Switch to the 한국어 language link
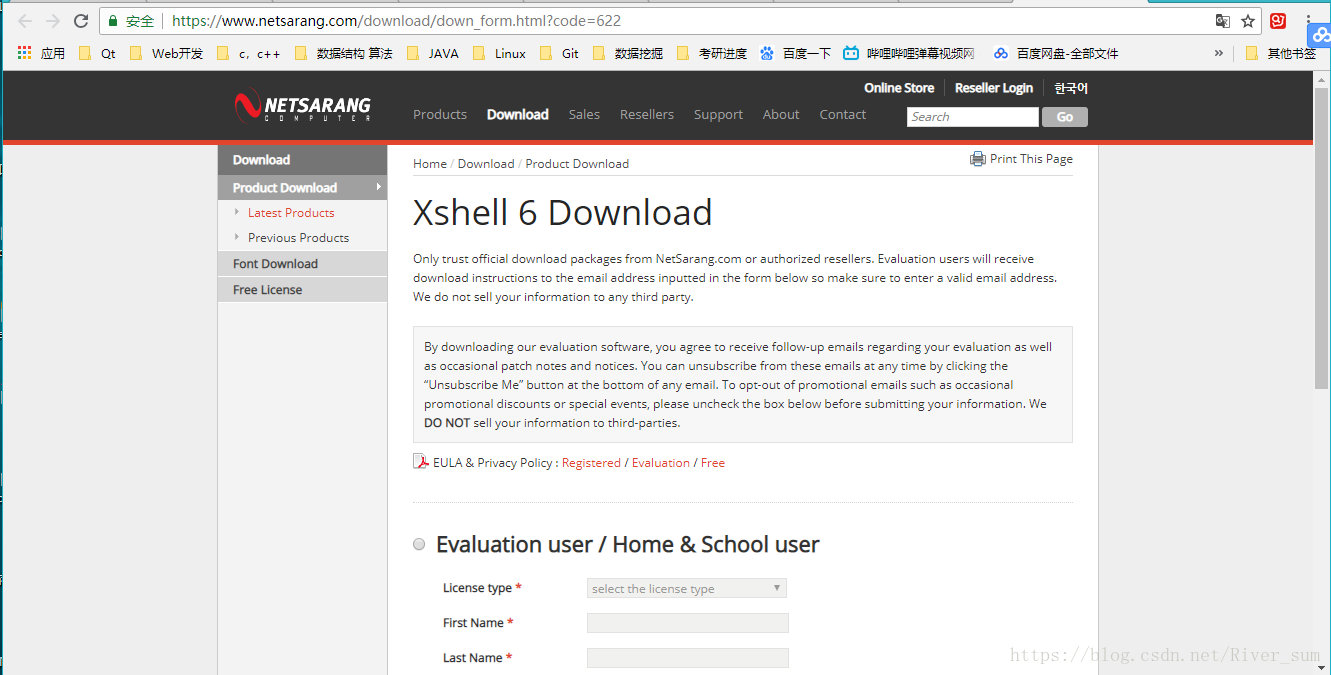The width and height of the screenshot is (1331, 675). [1071, 88]
